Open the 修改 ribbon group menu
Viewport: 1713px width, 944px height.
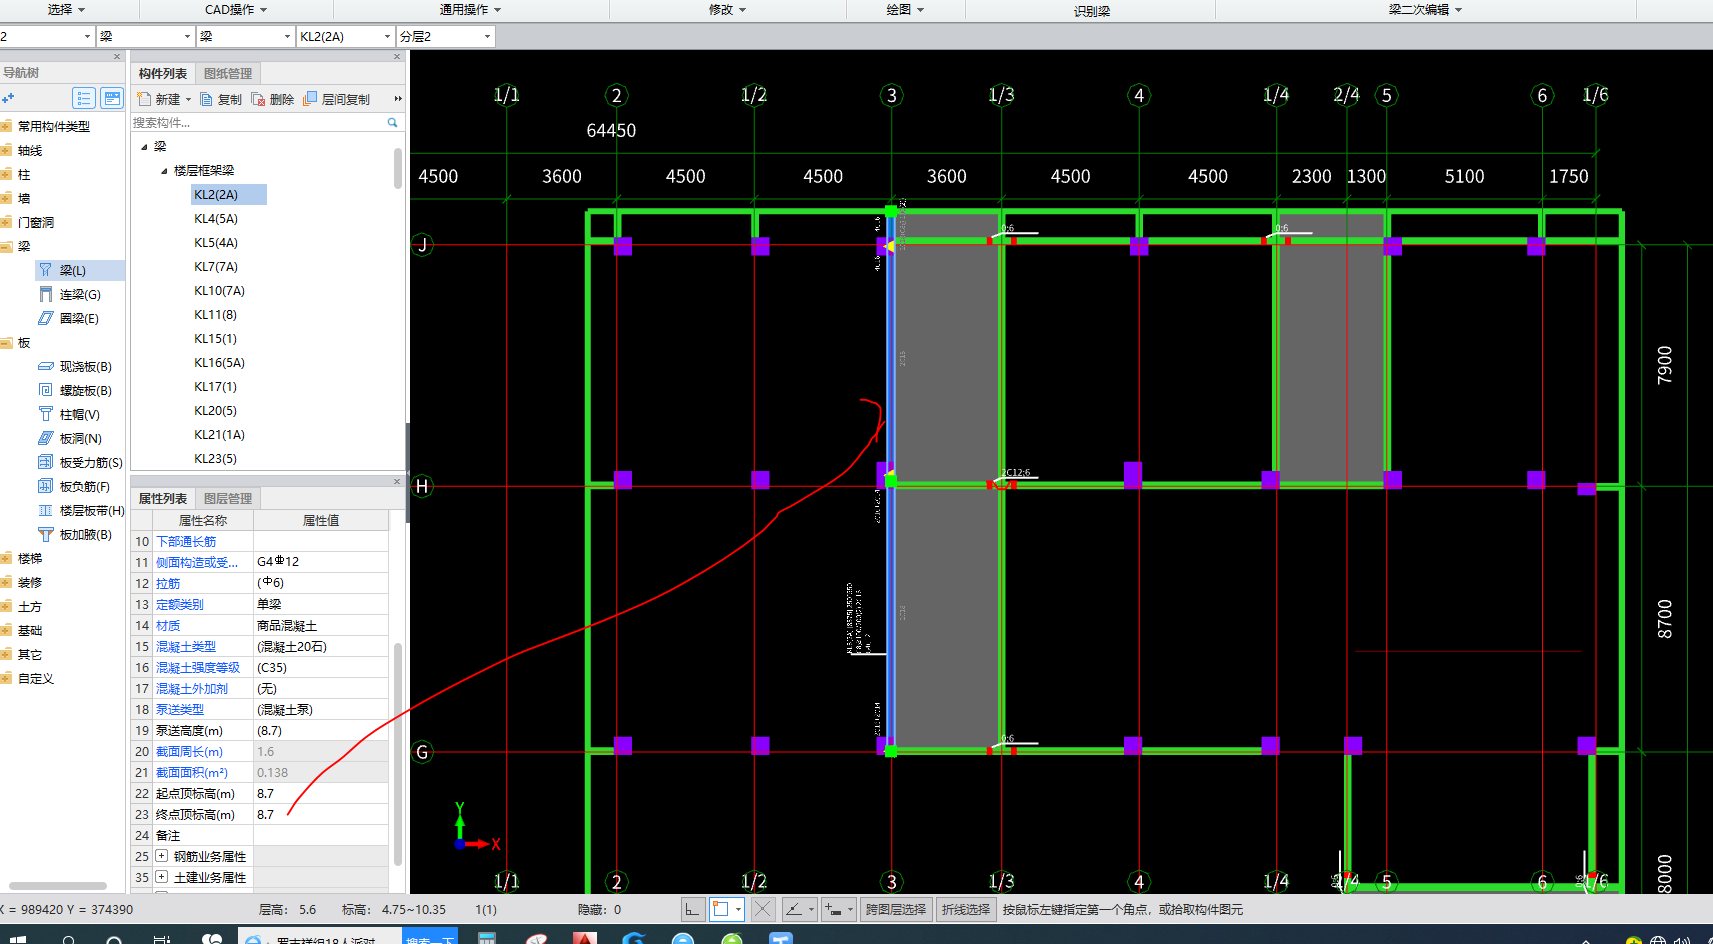727,9
